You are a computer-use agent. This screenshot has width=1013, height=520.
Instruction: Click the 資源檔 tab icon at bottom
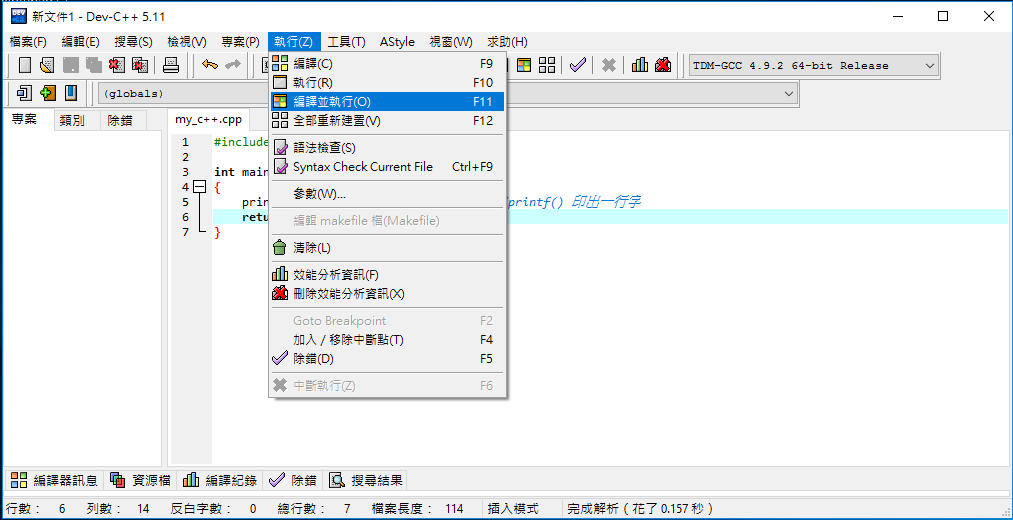[118, 480]
